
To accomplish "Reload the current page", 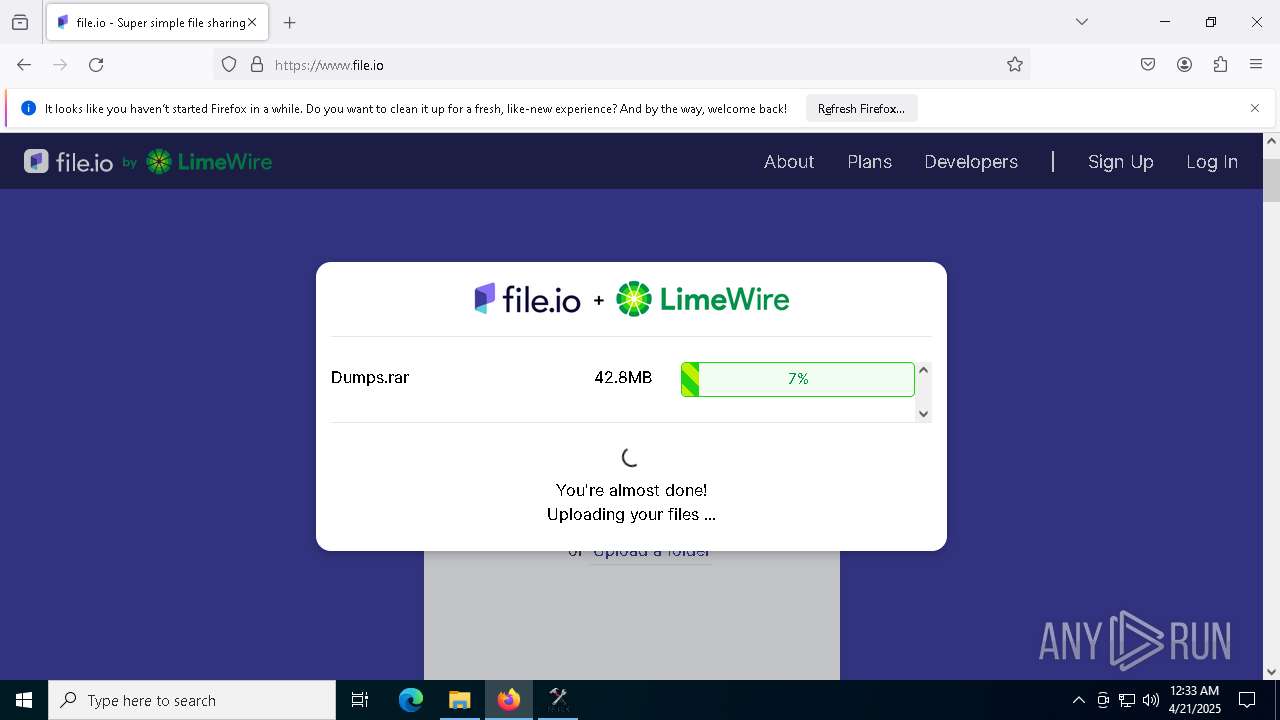I will [x=96, y=65].
